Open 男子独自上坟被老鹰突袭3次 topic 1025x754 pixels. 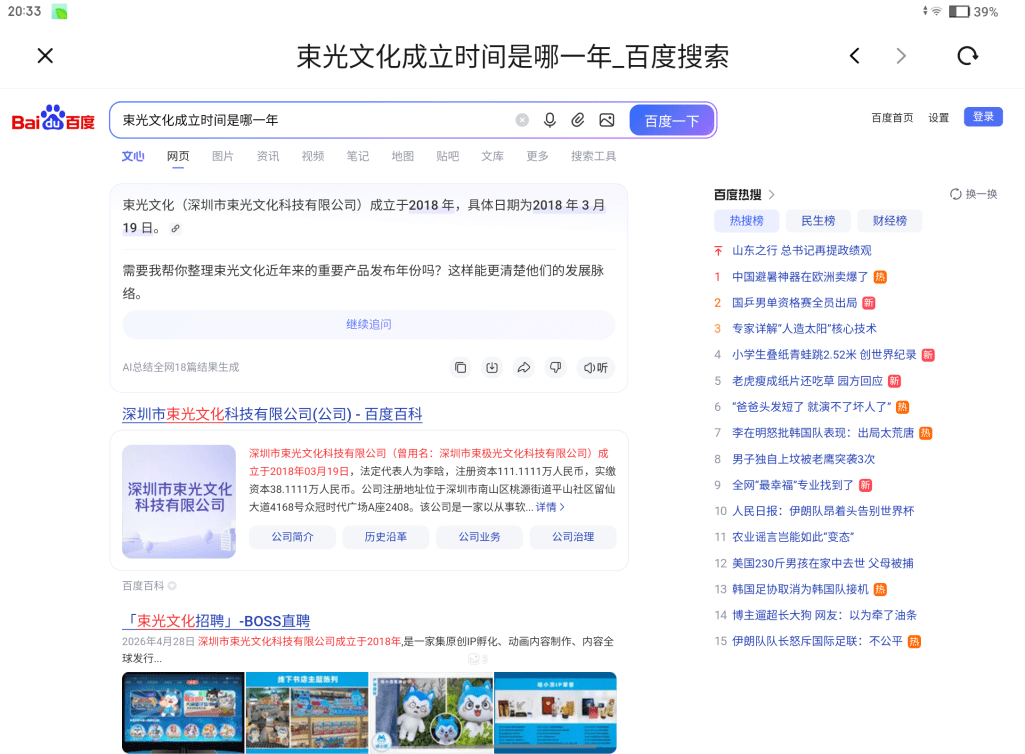coord(803,459)
